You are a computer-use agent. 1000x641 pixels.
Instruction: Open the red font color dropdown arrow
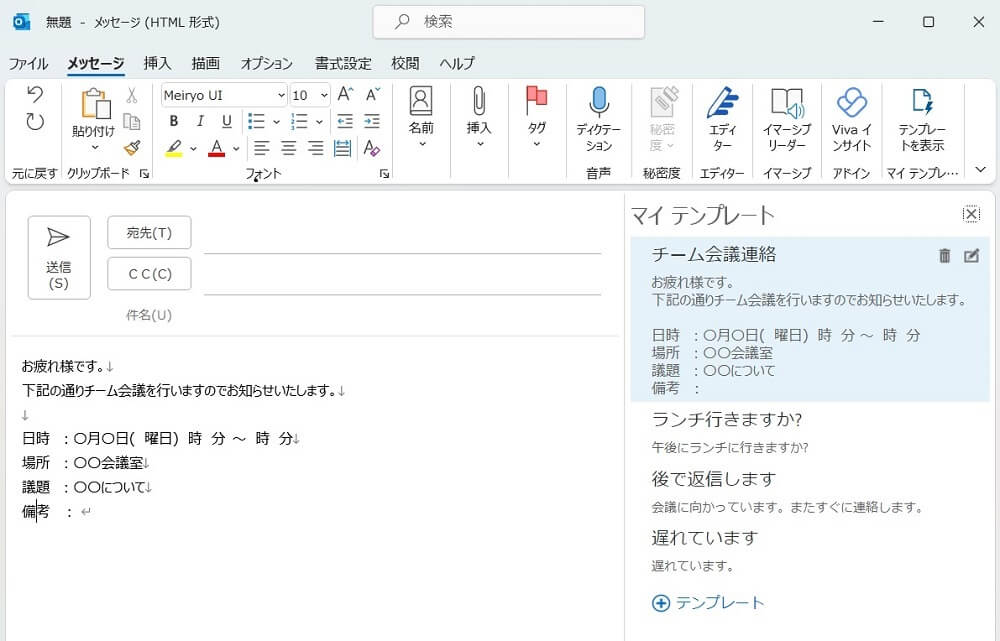(236, 149)
